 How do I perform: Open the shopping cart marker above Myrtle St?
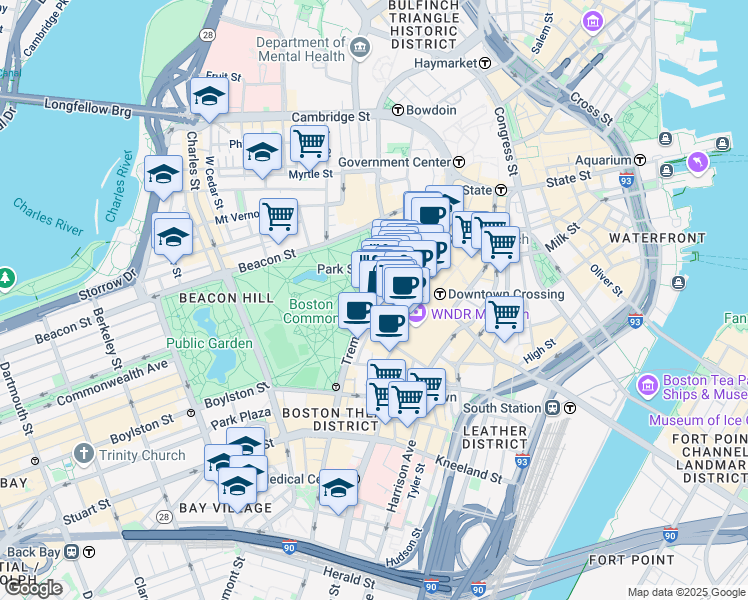[310, 146]
